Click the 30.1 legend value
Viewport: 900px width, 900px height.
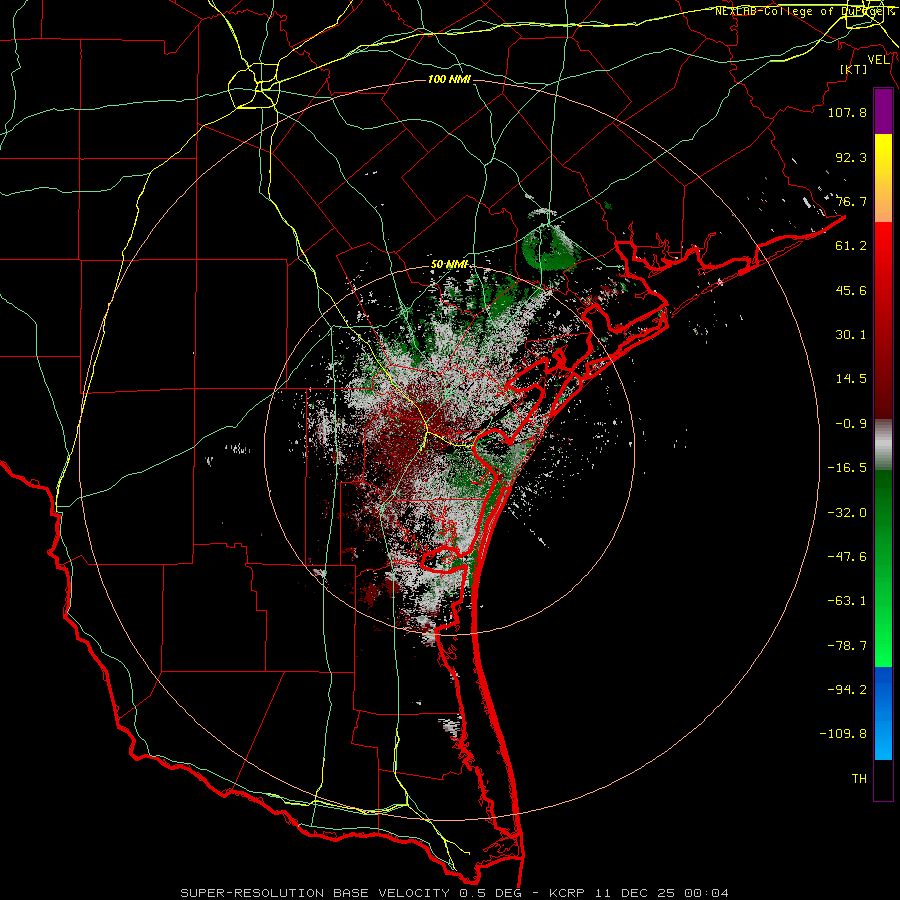point(851,335)
